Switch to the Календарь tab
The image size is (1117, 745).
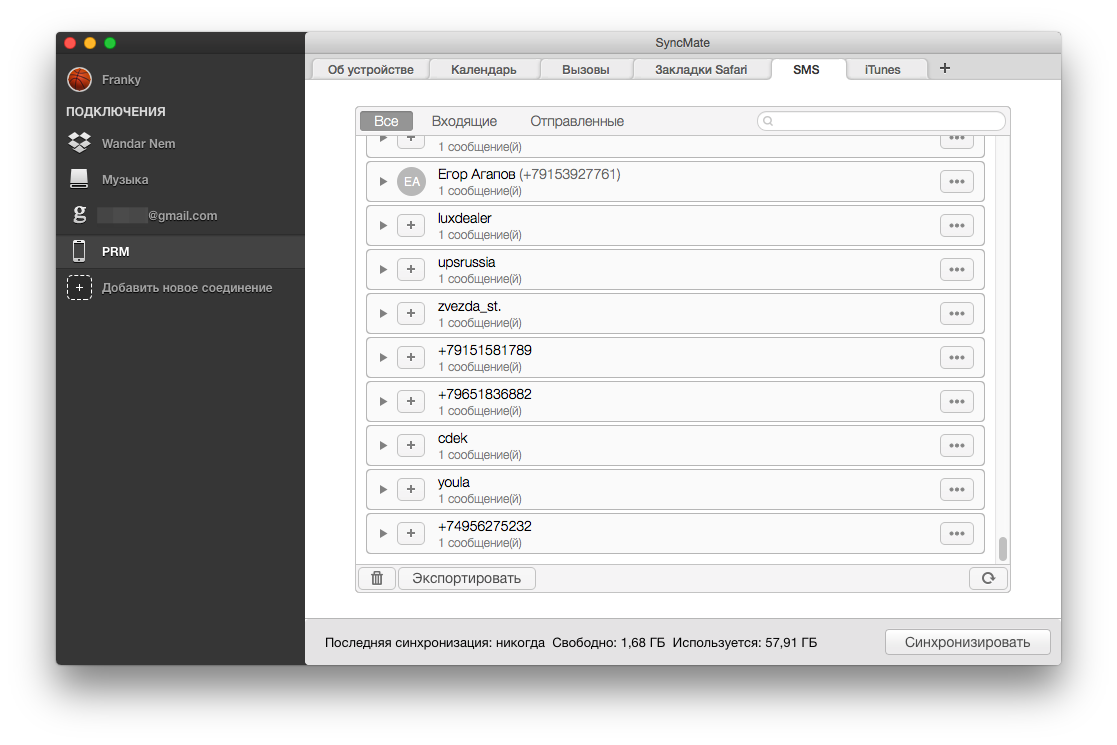click(x=484, y=69)
